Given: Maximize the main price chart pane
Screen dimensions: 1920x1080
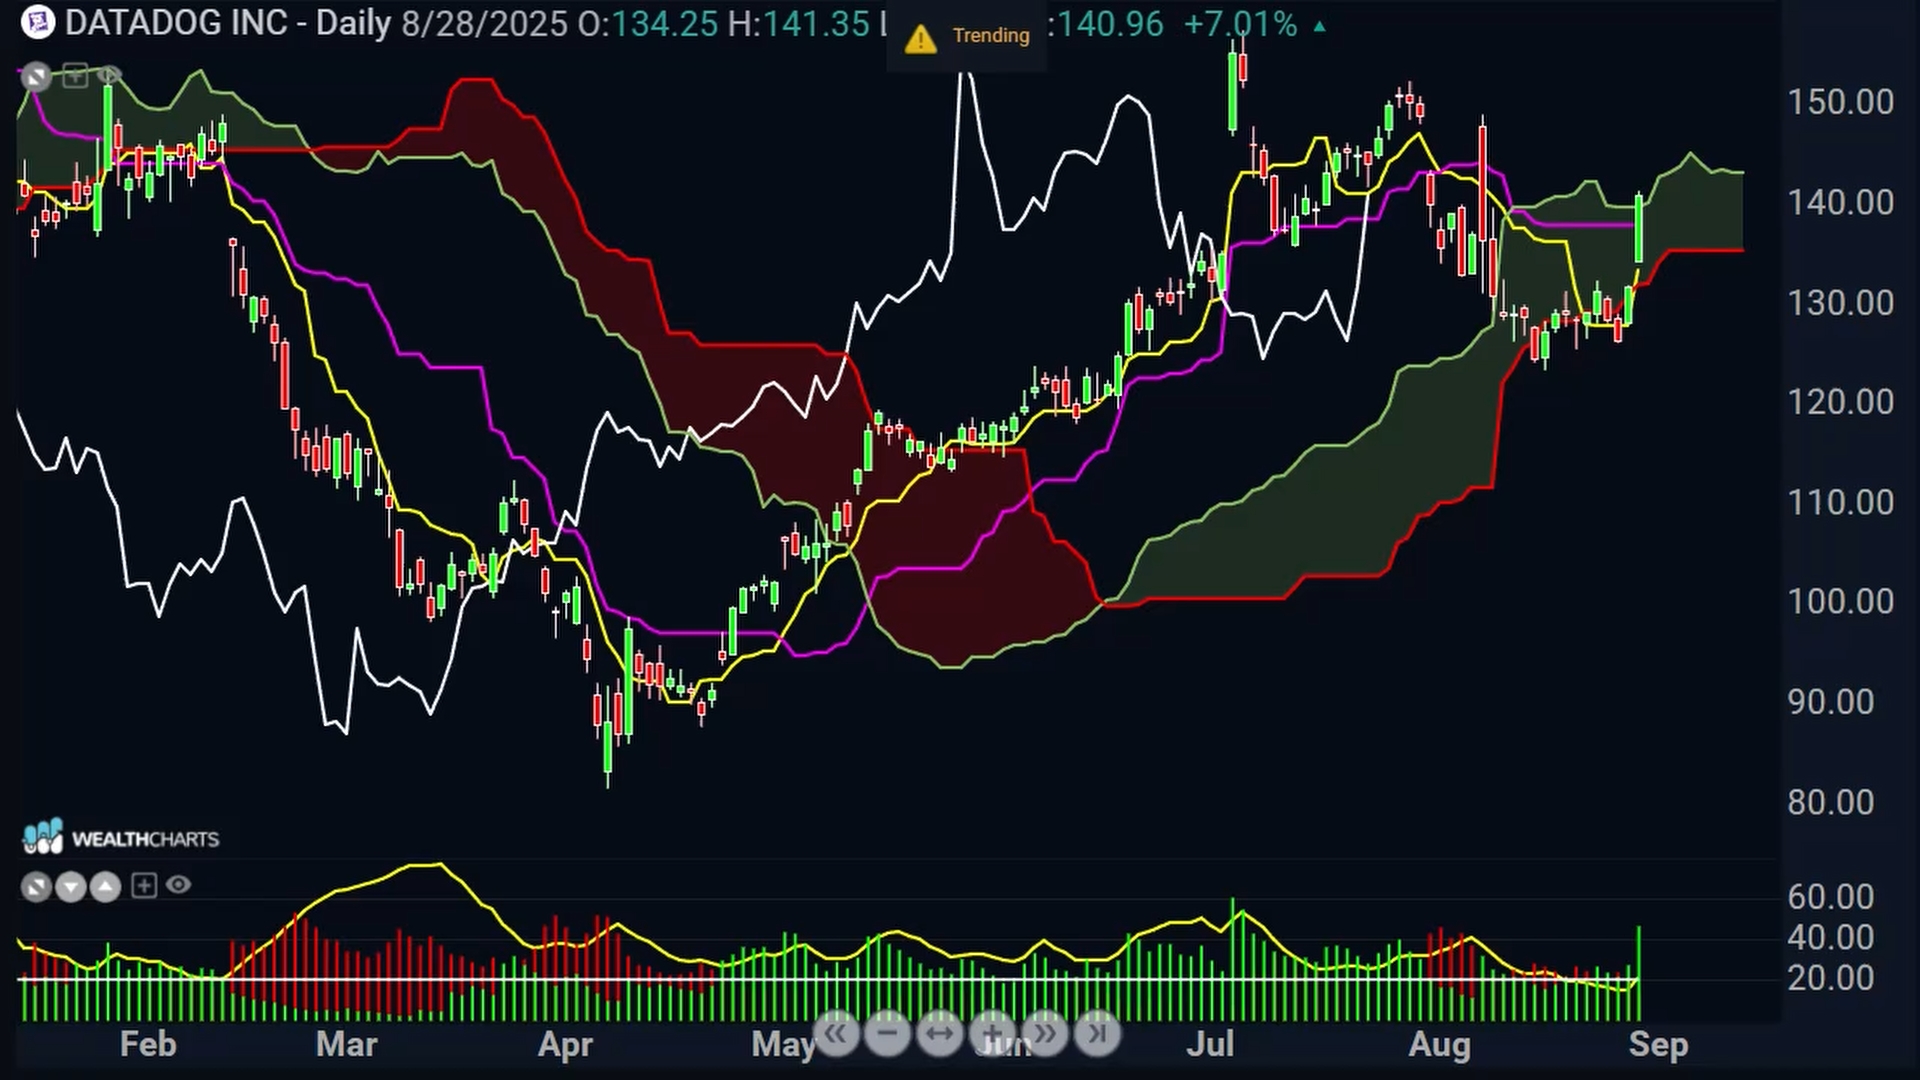Looking at the screenshot, I should [x=36, y=76].
